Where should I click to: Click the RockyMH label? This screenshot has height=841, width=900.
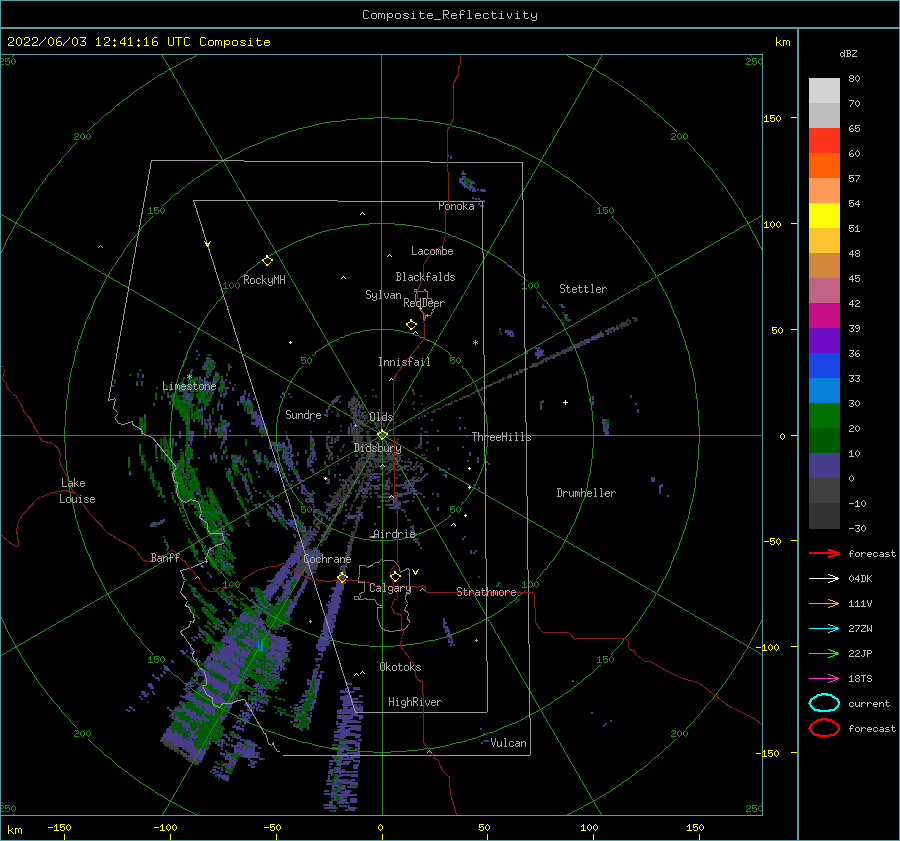(264, 280)
